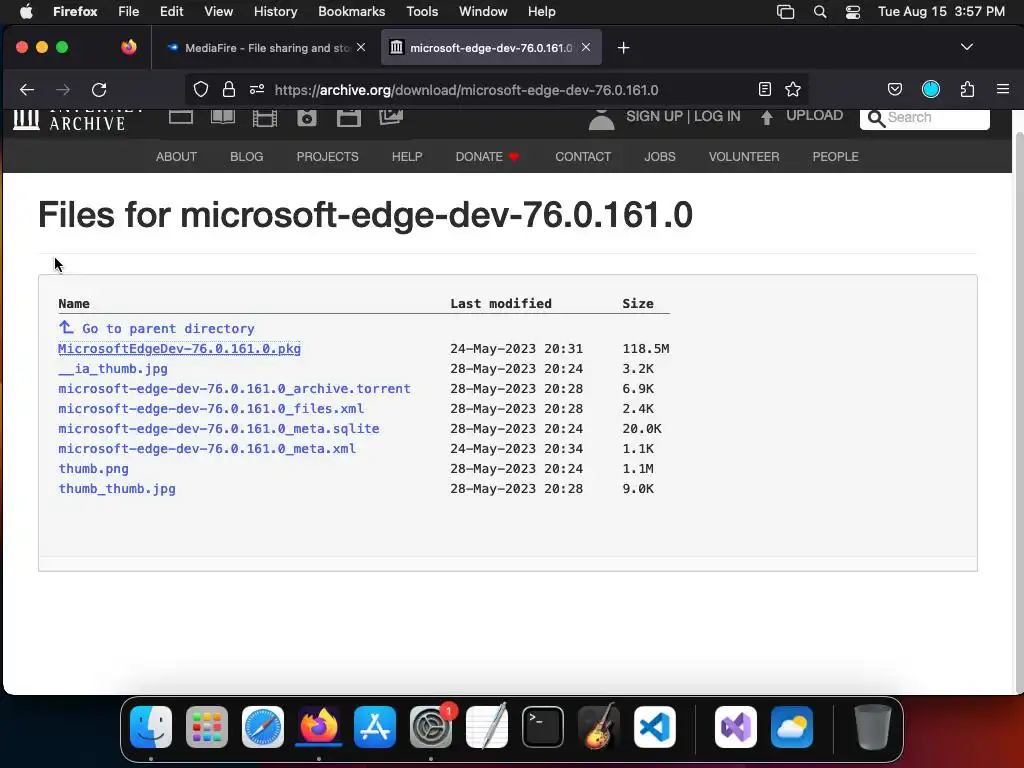Open the ABOUT nav link
The height and width of the screenshot is (768, 1024).
176,157
